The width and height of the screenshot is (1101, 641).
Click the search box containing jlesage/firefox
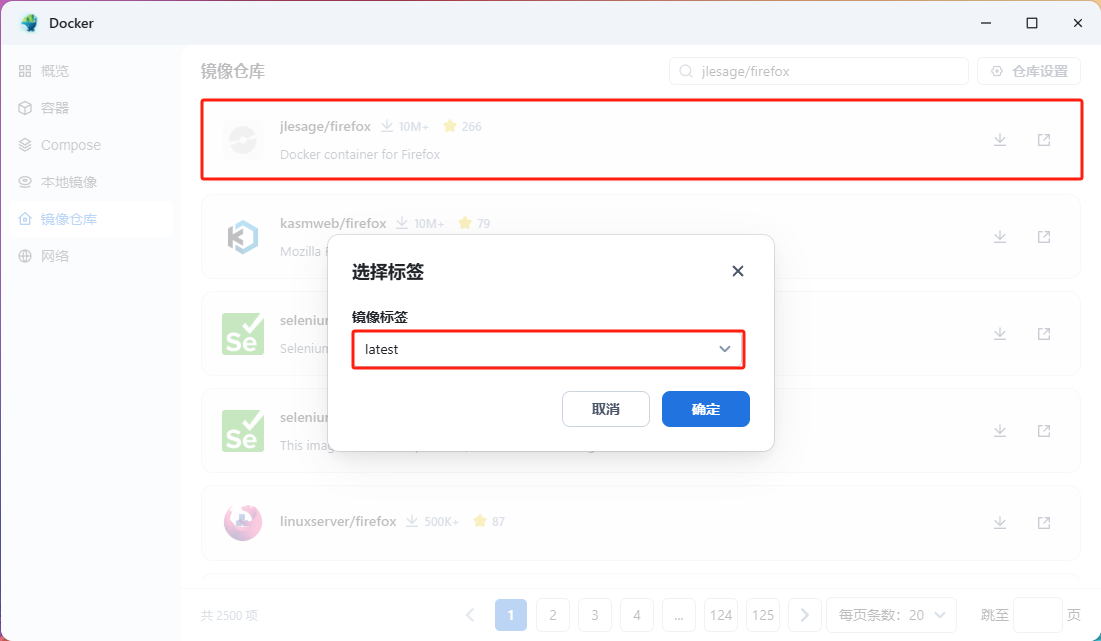tap(819, 71)
